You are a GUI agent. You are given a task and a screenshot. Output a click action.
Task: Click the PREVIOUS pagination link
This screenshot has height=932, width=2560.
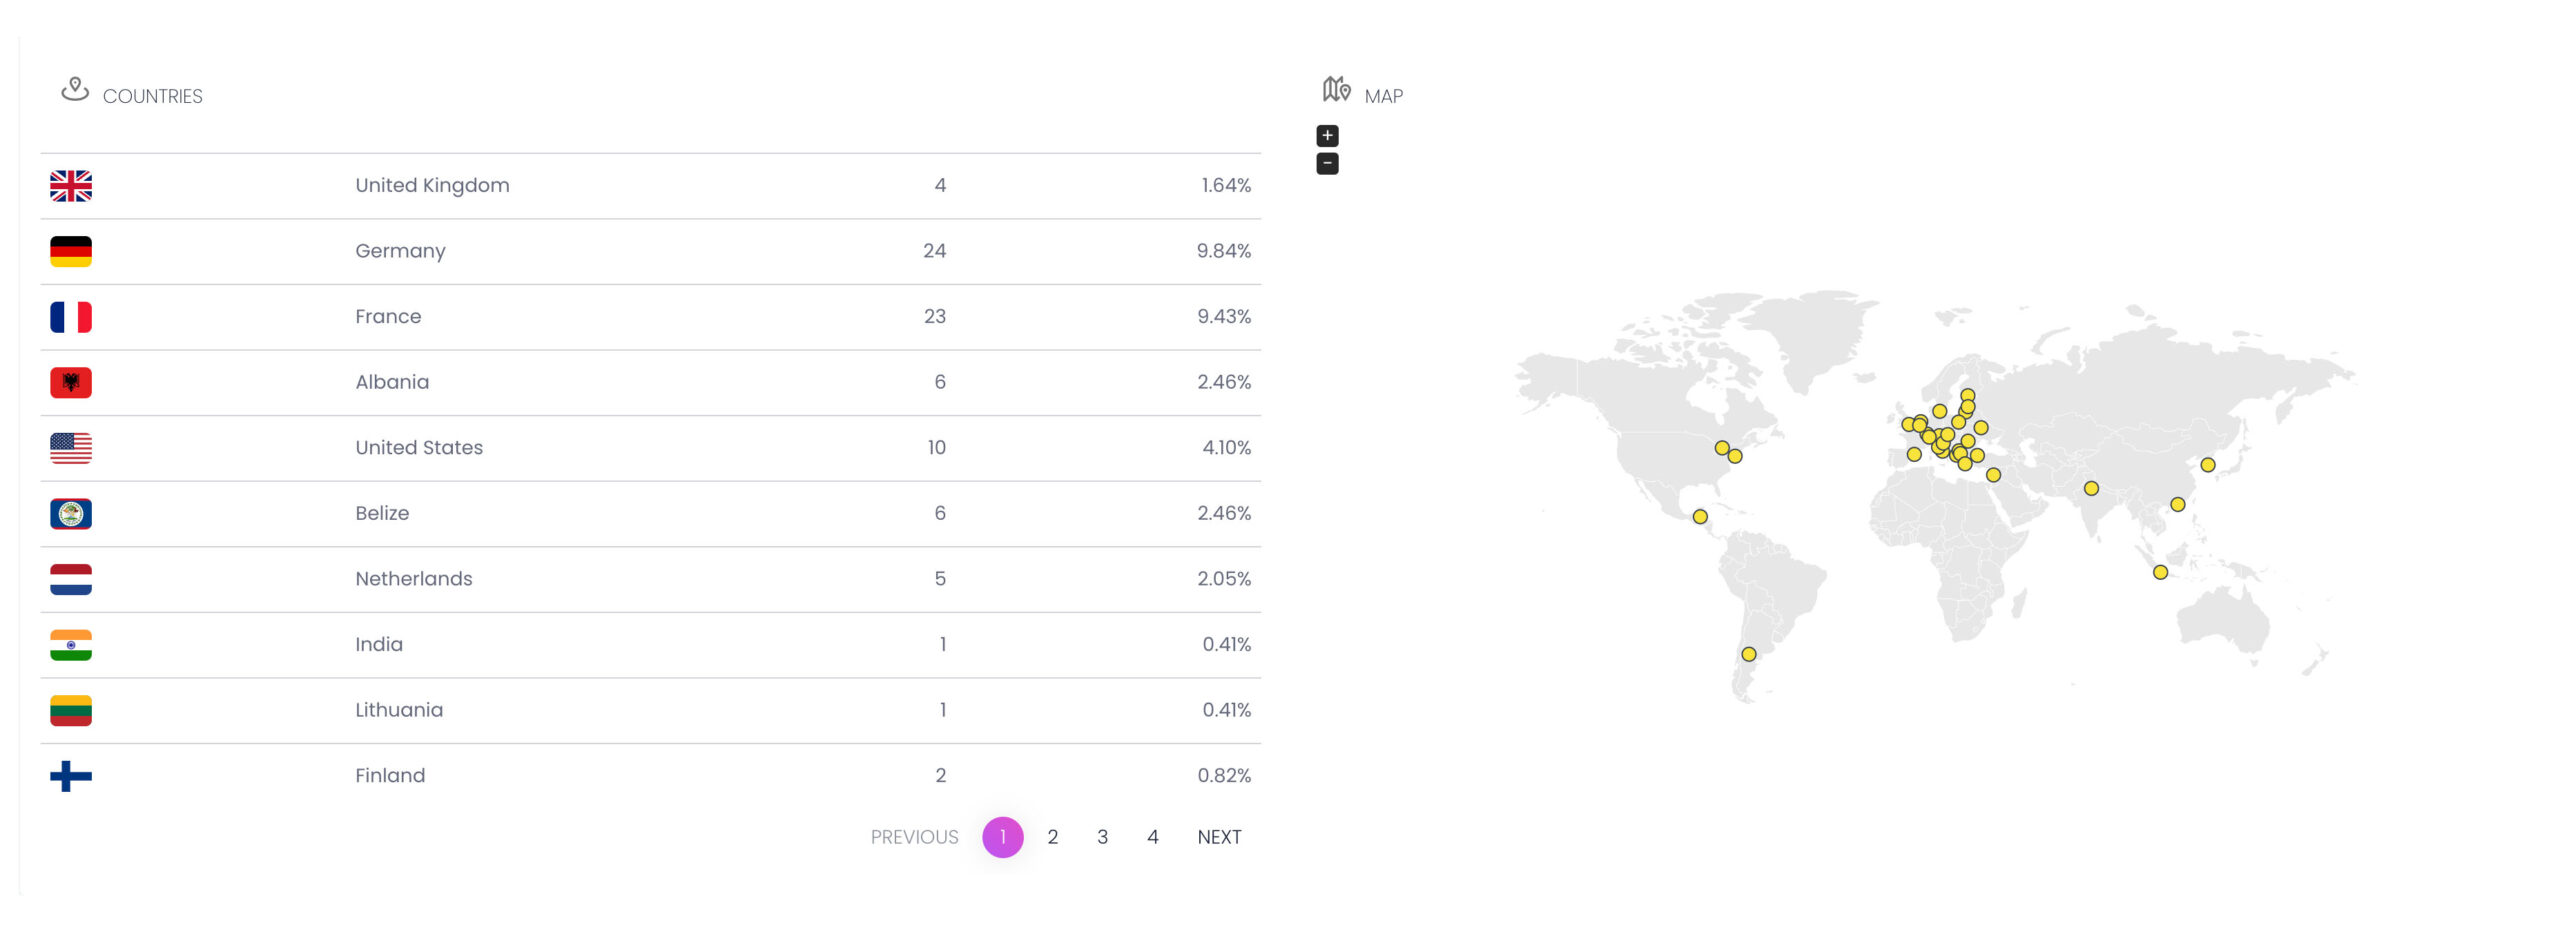914,837
